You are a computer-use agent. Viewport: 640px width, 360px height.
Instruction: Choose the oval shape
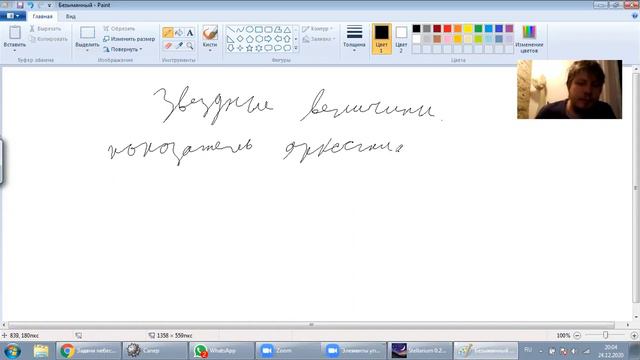249,29
